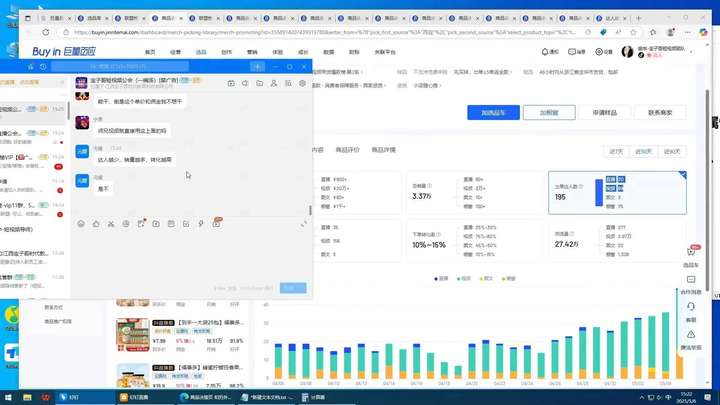
Task: Open message card icon on right sidebar
Action: coord(691,279)
